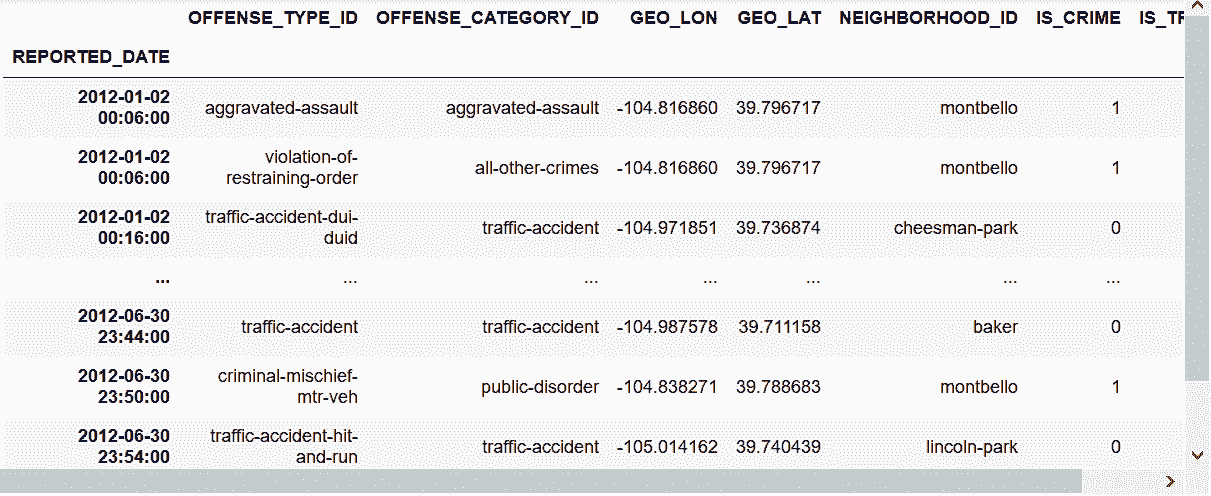Select the lincoln-park neighborhood cell
The width and height of the screenshot is (1211, 496).
971,447
